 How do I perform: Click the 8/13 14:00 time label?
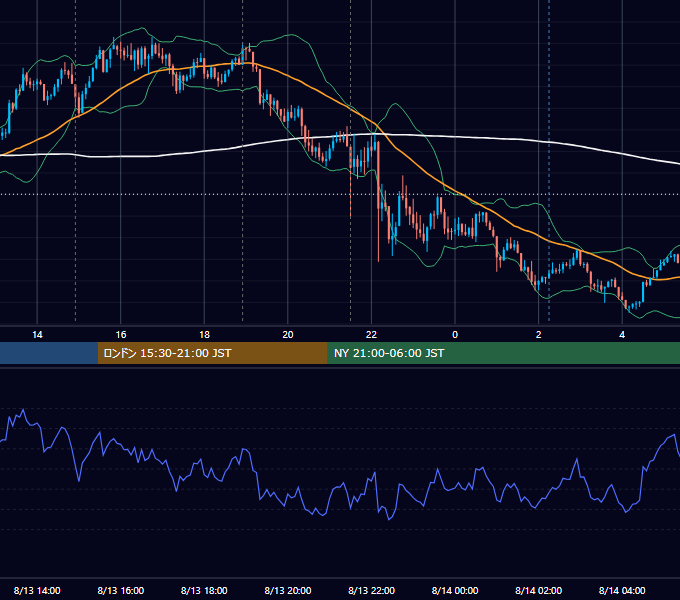(x=37, y=590)
